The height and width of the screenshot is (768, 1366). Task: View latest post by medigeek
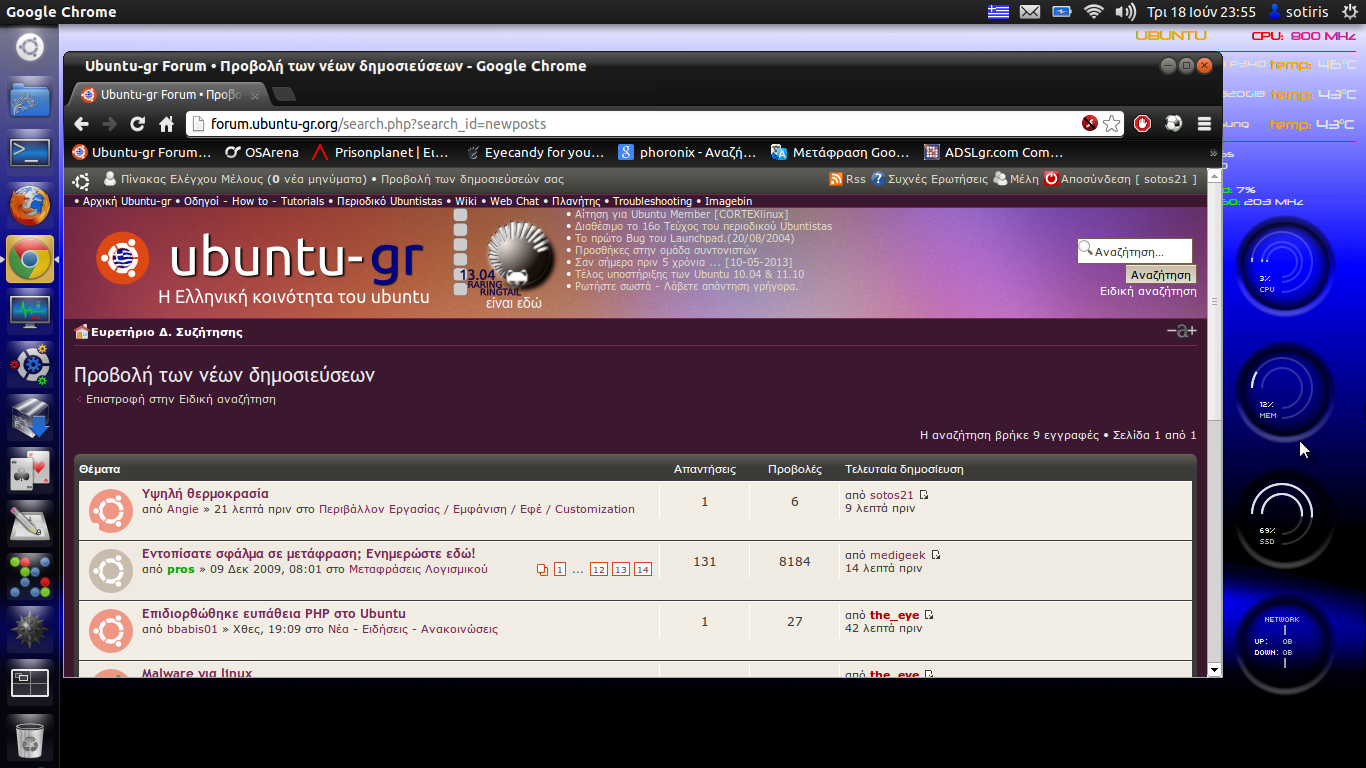(x=936, y=555)
